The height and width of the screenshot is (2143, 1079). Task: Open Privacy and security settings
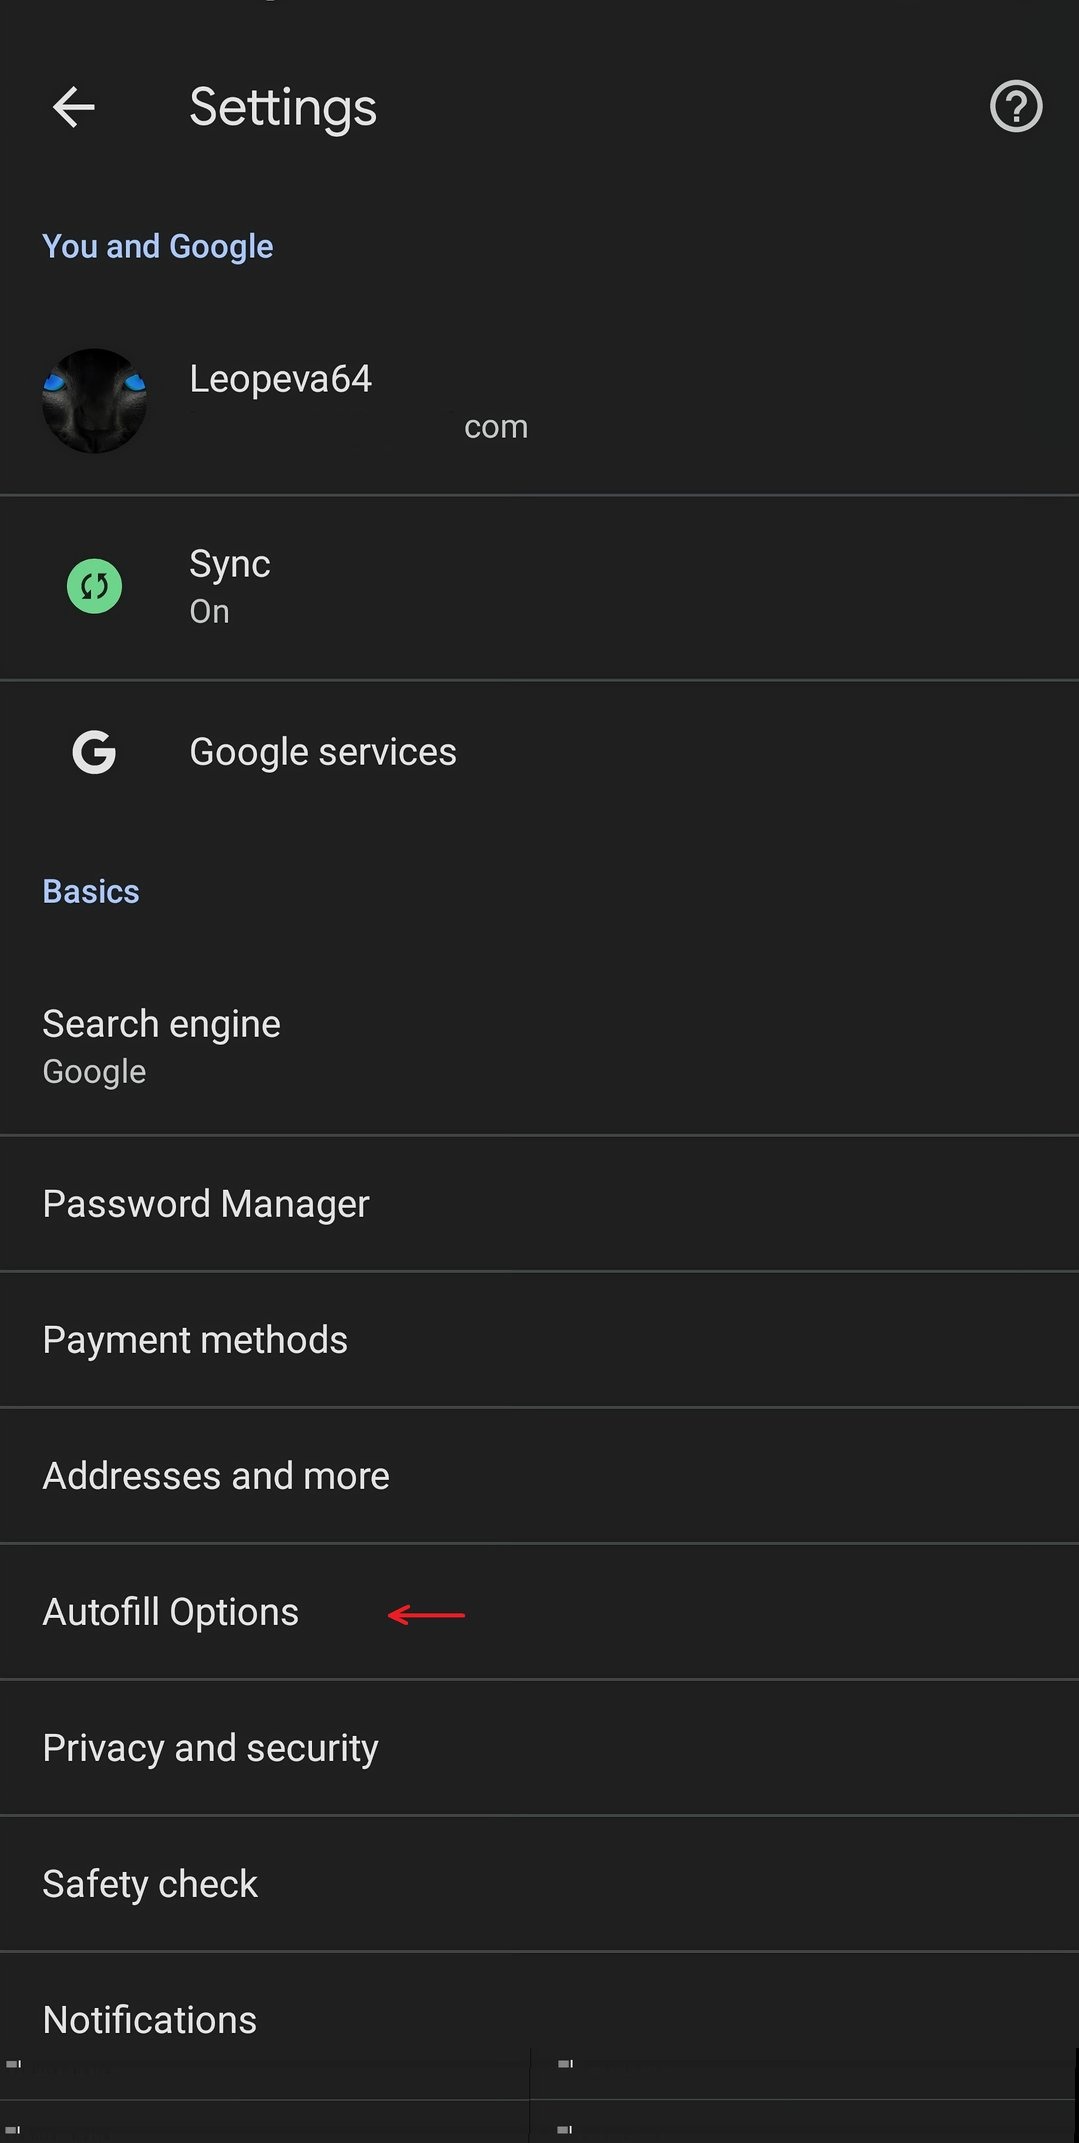(x=211, y=1748)
